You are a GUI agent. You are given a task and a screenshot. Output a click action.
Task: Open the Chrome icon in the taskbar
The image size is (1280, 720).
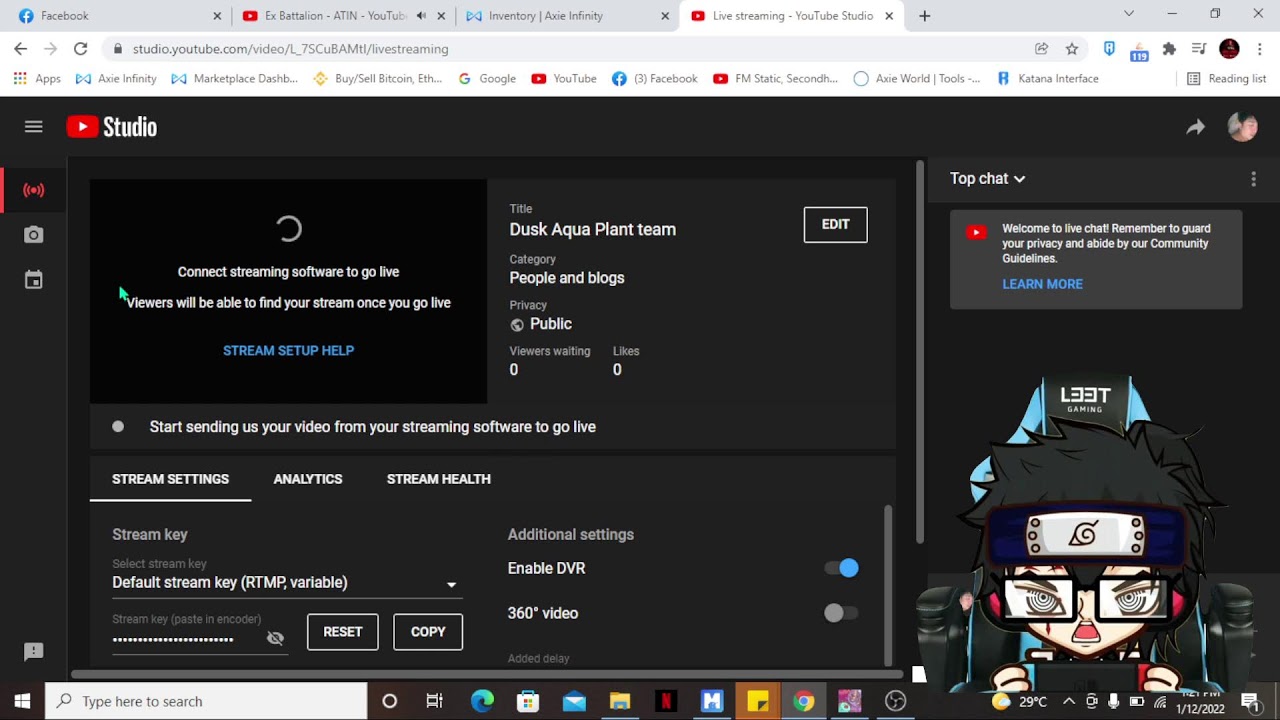(803, 701)
